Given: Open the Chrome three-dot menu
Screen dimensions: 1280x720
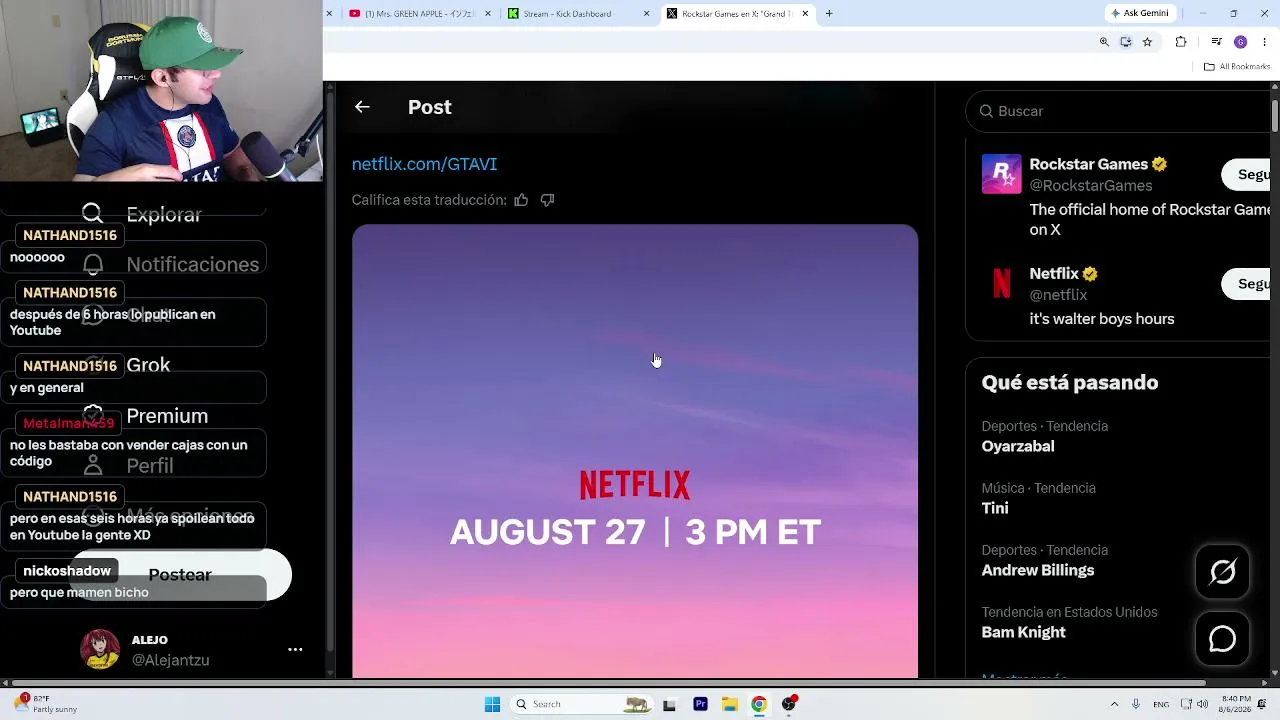Looking at the screenshot, I should tap(1265, 42).
